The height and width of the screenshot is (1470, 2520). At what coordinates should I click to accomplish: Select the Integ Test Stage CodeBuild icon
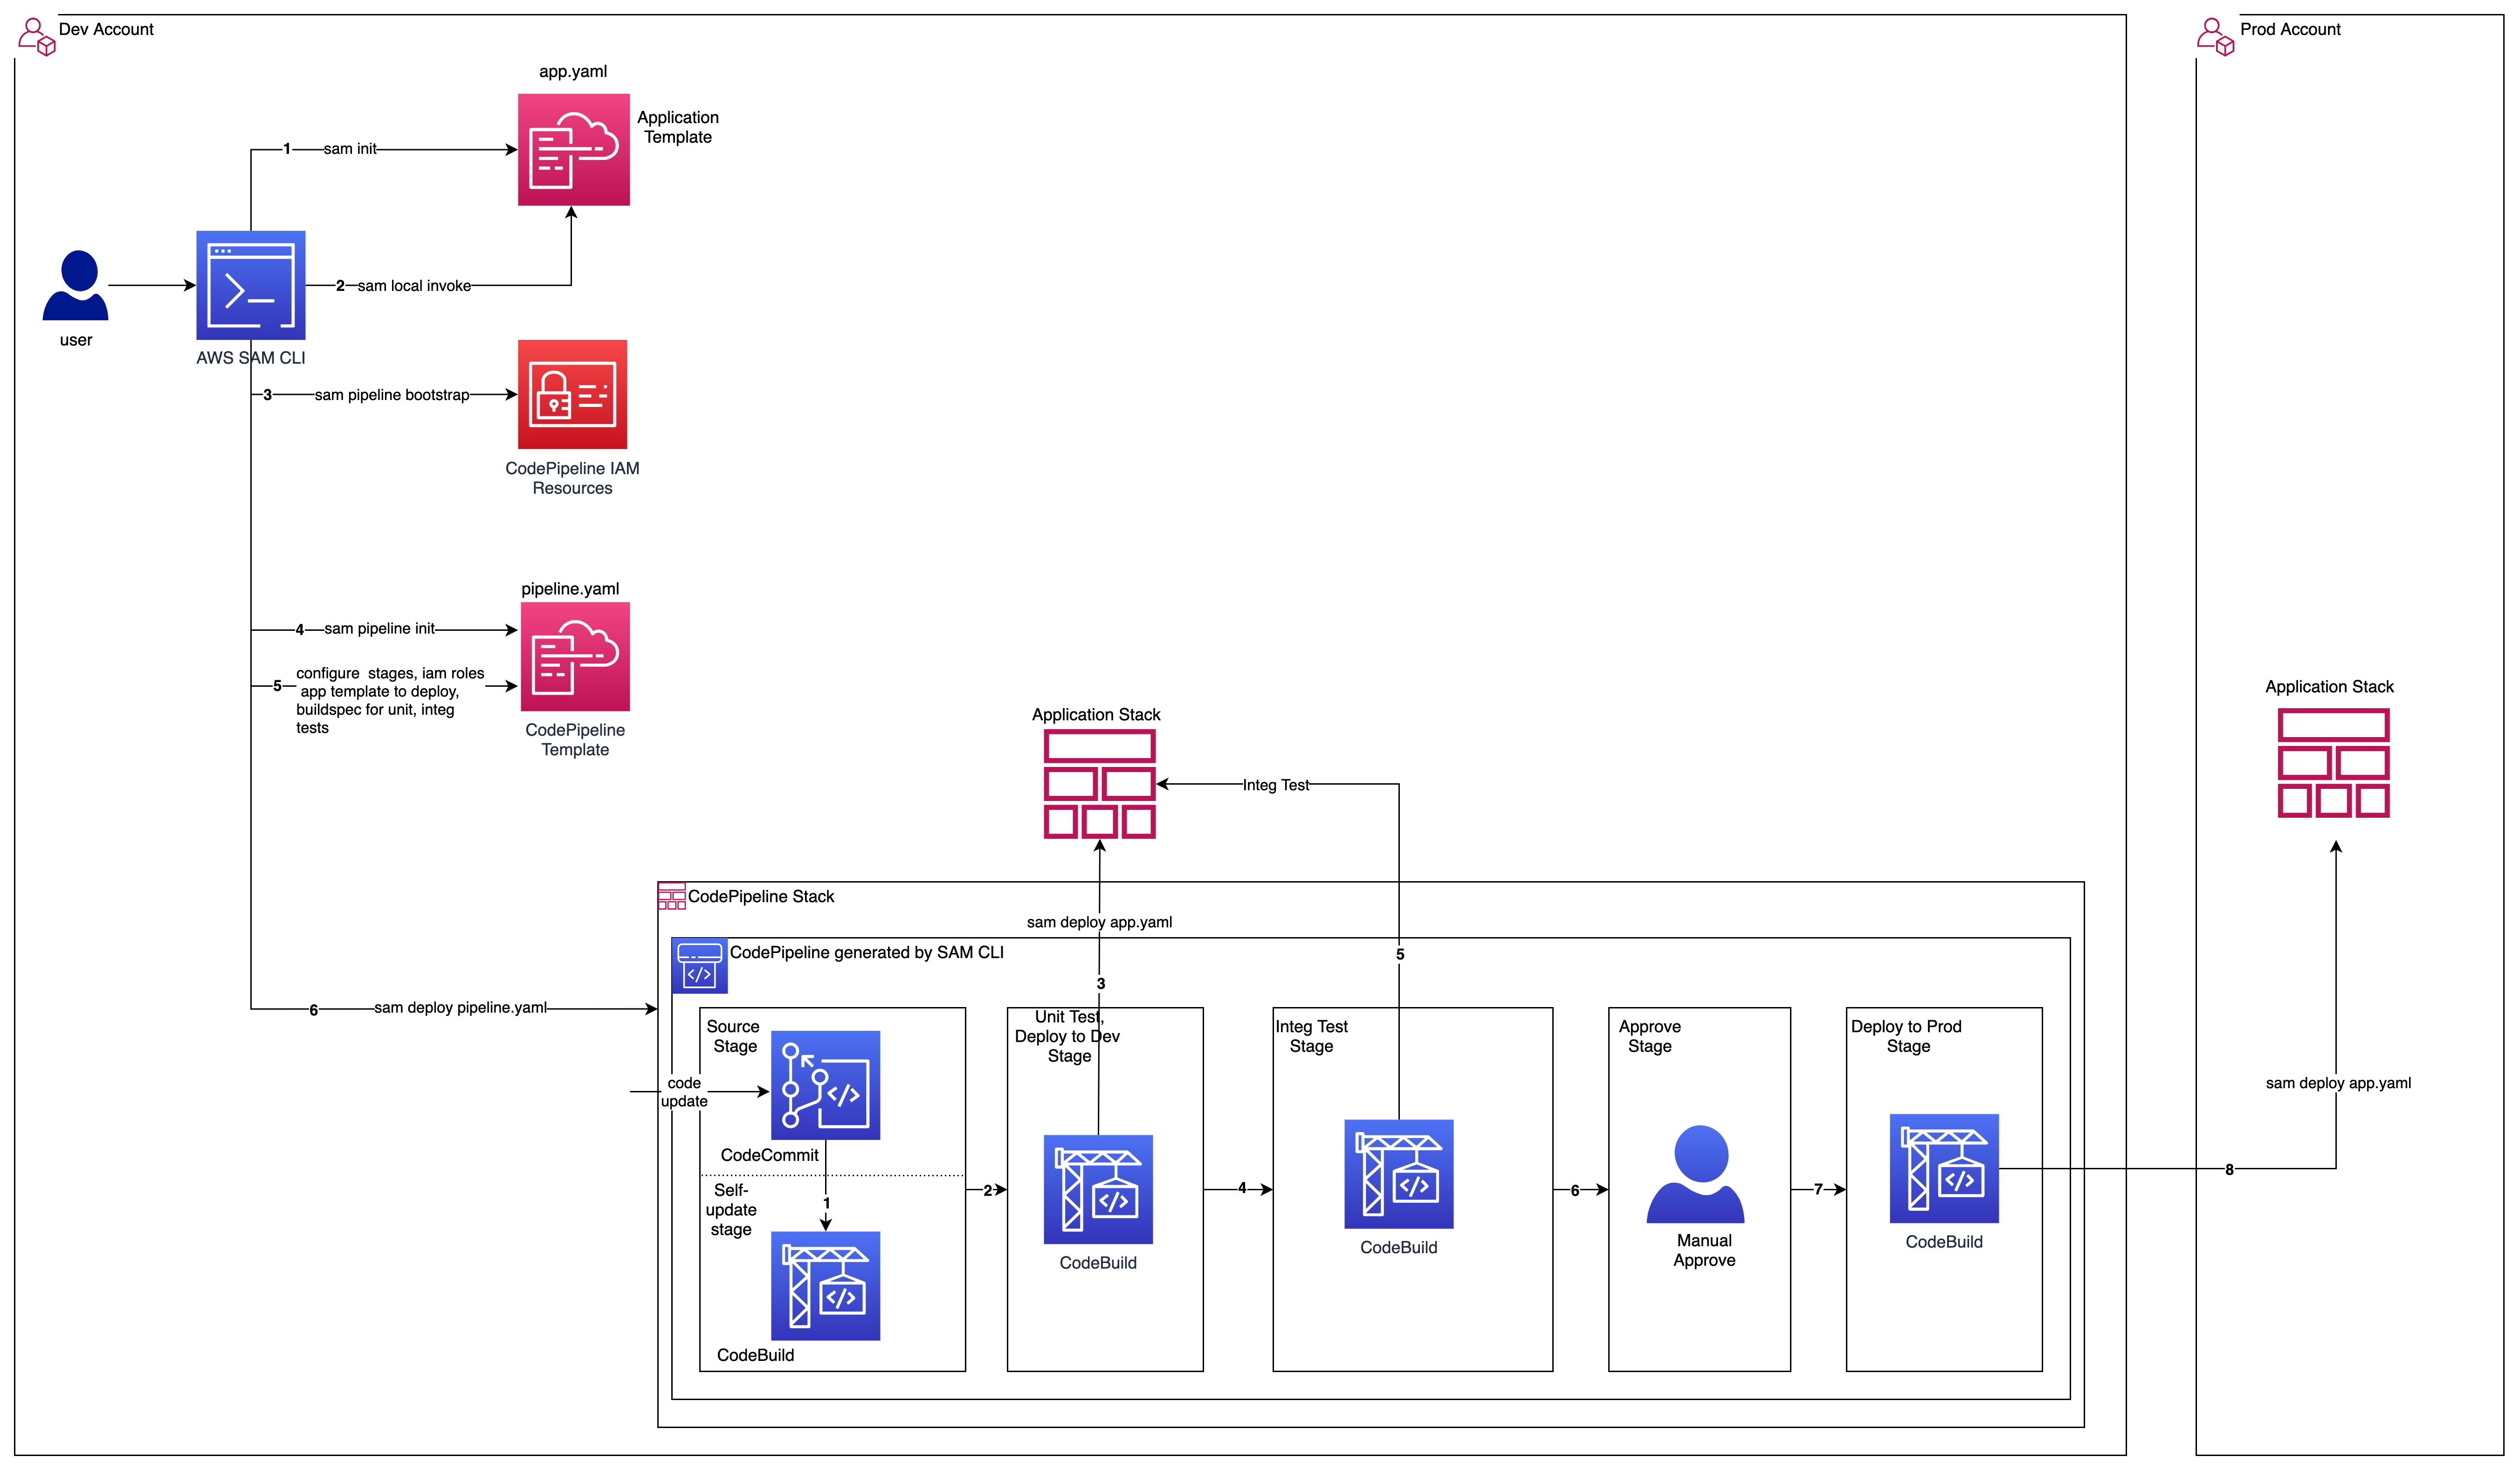pos(1399,1174)
